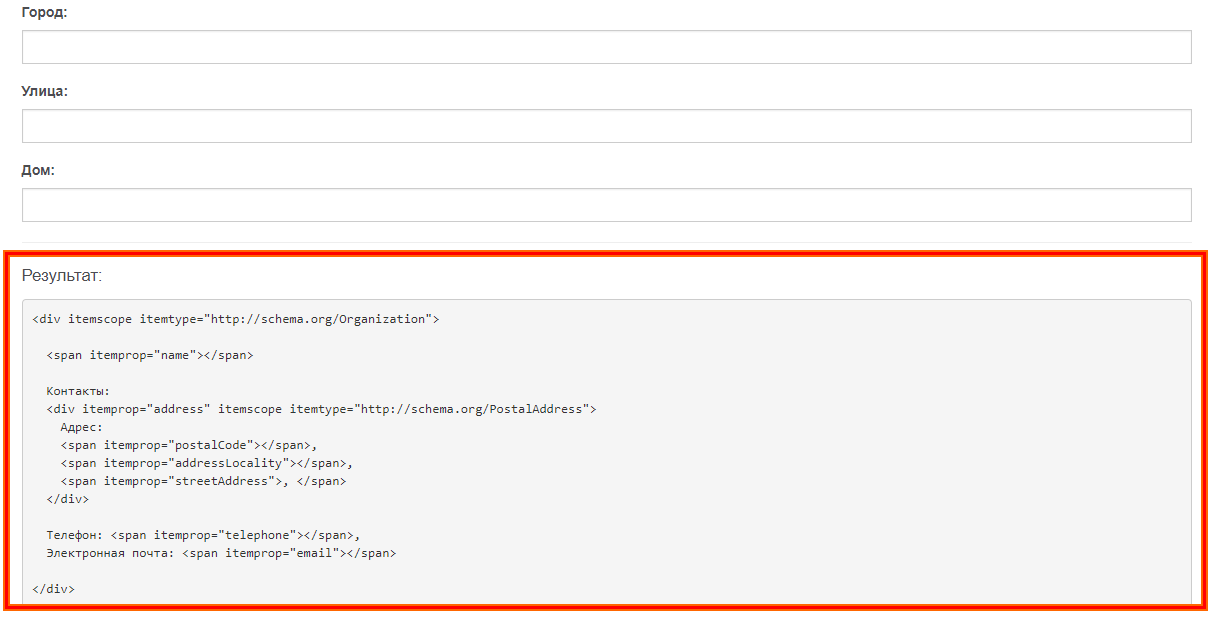This screenshot has height=622, width=1223.
Task: Click the Город: field label
Action: coord(44,12)
